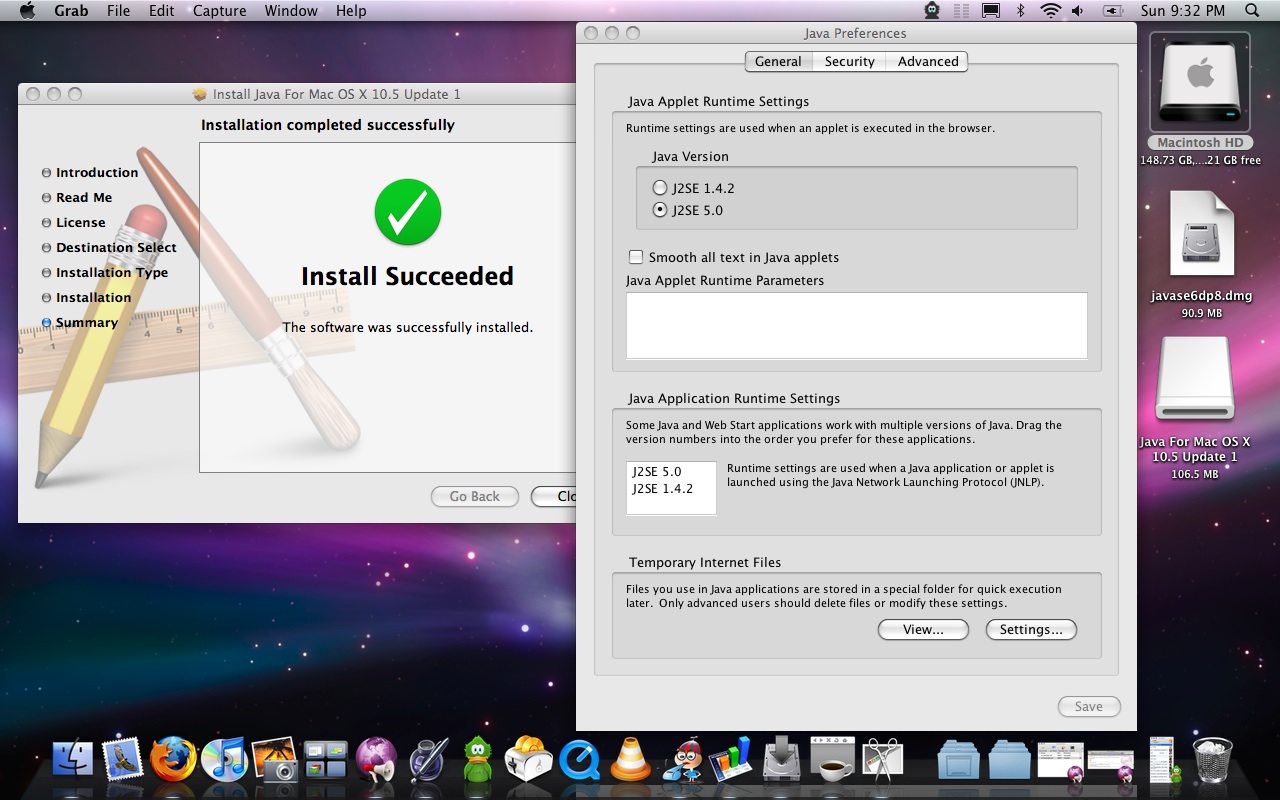
Task: Select javase6dp8.dmg file on desktop
Action: (1201, 255)
